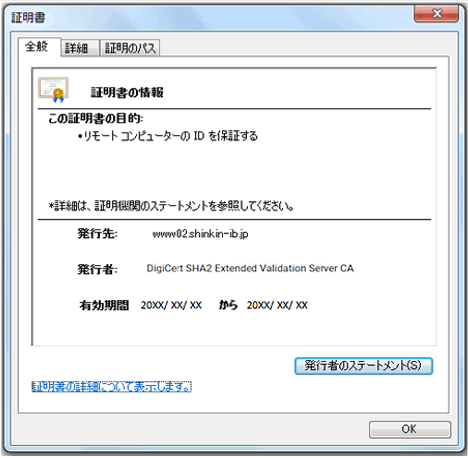Select the 証明のパス tab

130,48
